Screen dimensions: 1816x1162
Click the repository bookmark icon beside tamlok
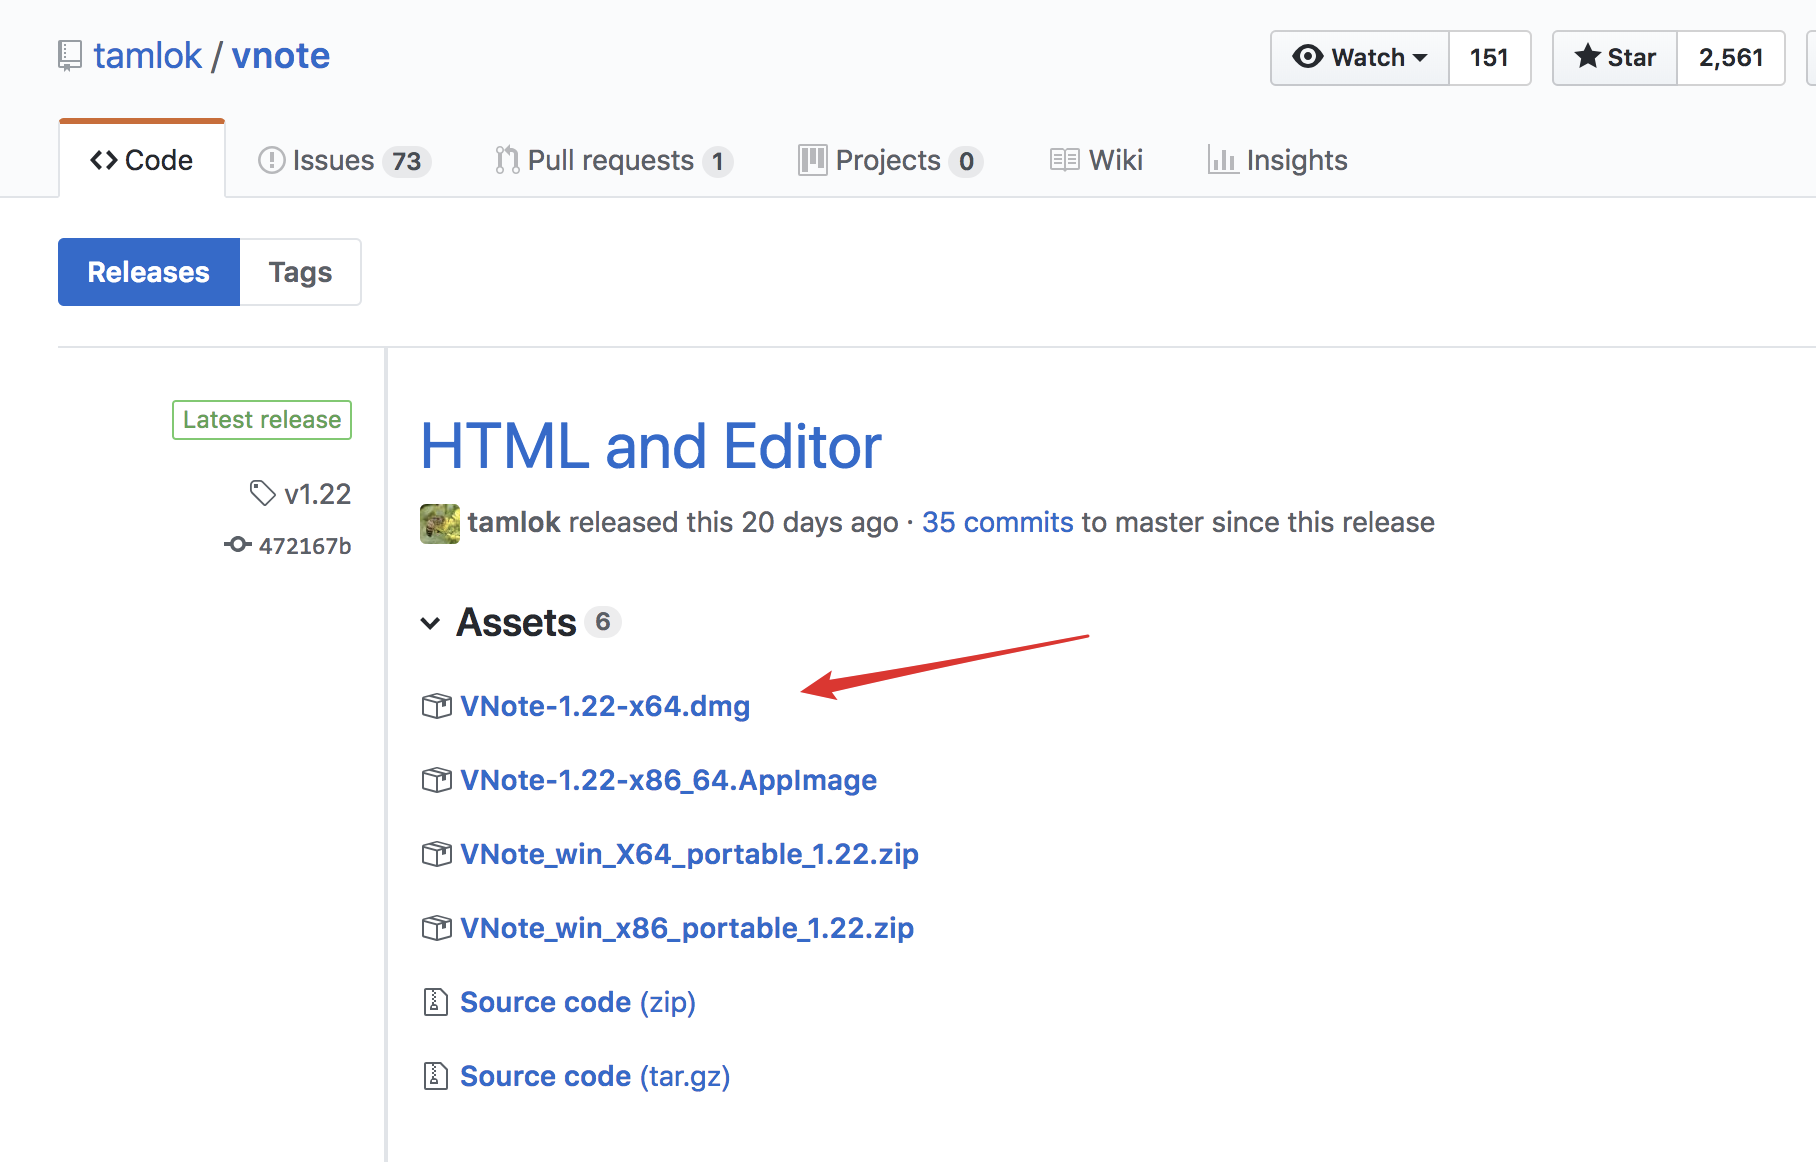(68, 55)
